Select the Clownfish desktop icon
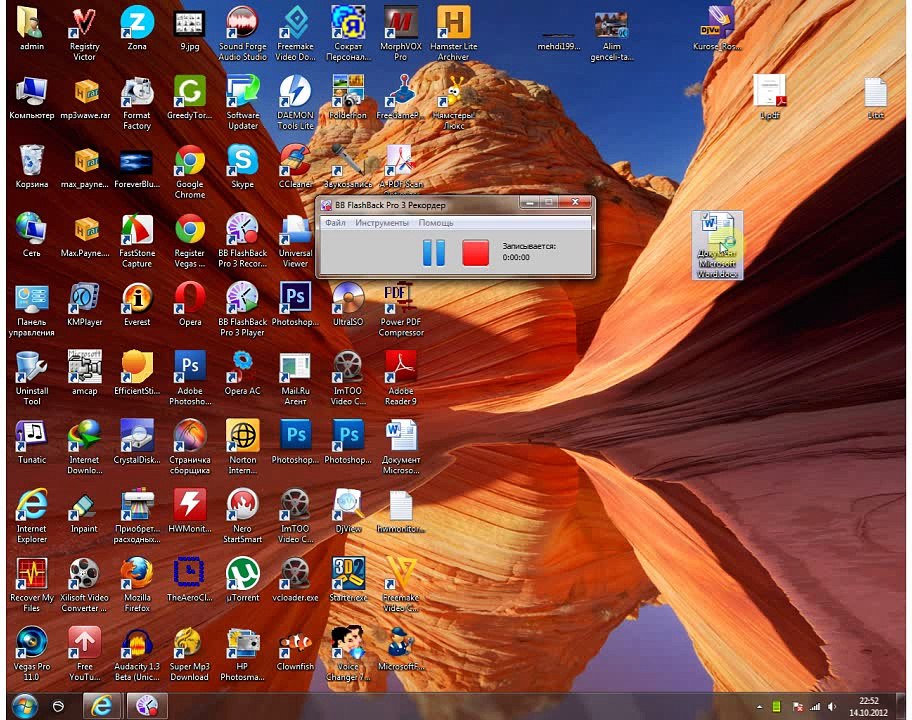 (x=295, y=649)
